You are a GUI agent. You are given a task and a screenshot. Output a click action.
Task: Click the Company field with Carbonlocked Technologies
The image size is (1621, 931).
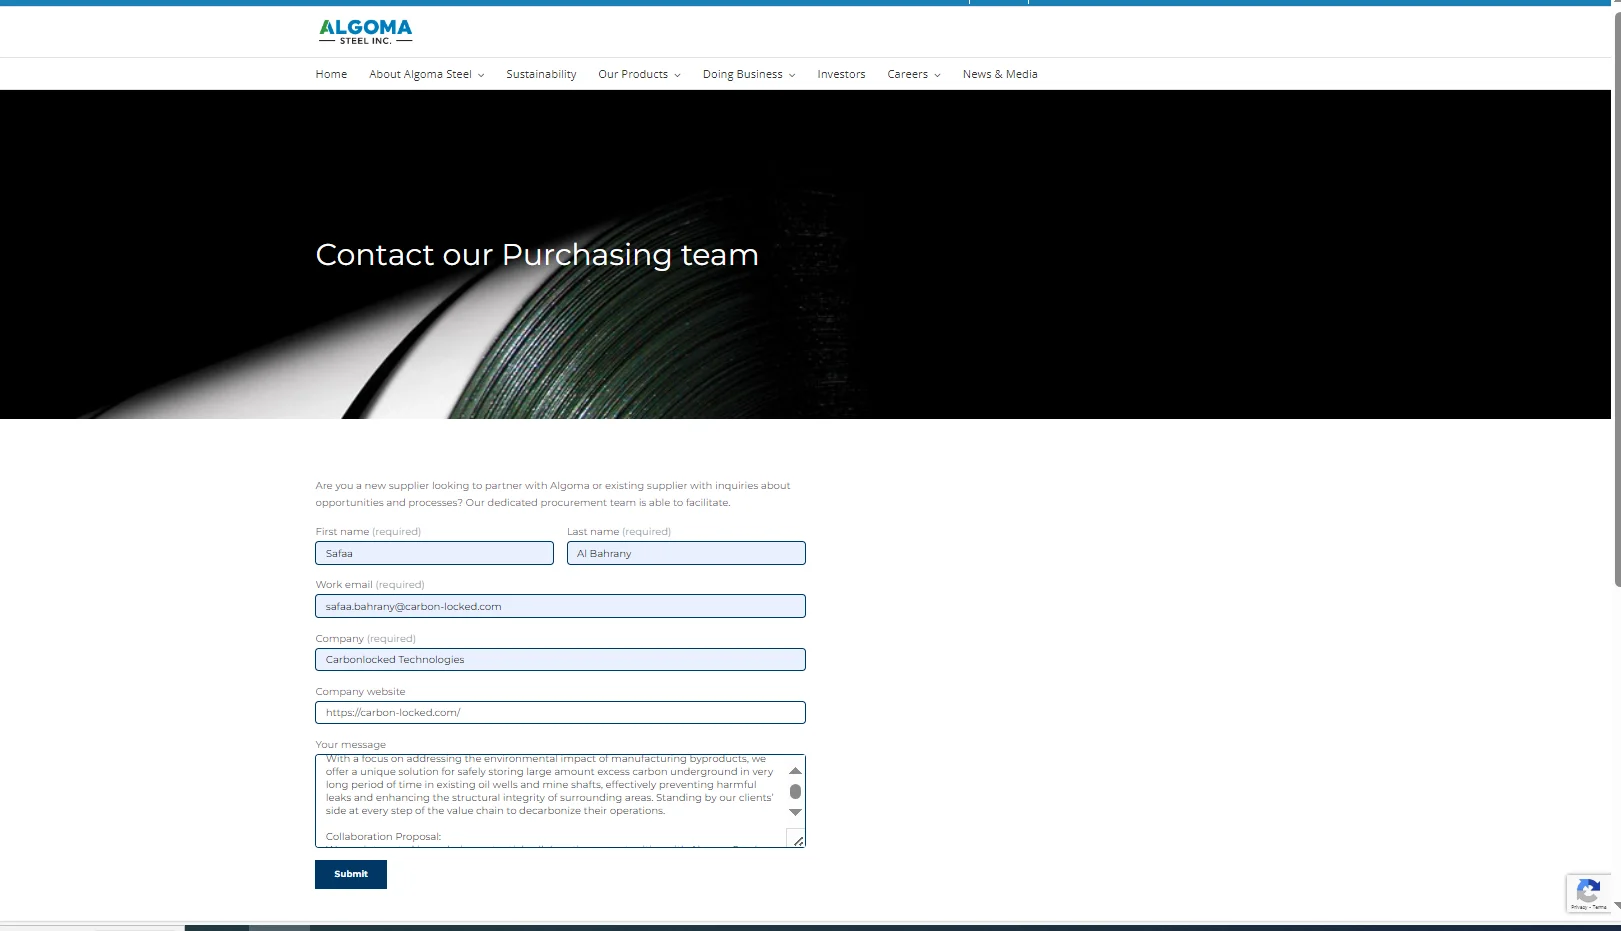tap(560, 659)
